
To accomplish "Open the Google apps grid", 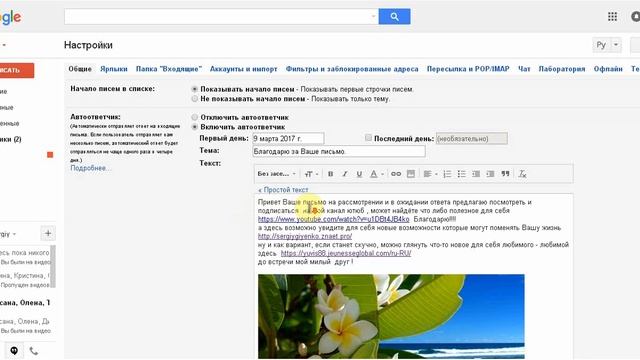I will (x=612, y=16).
